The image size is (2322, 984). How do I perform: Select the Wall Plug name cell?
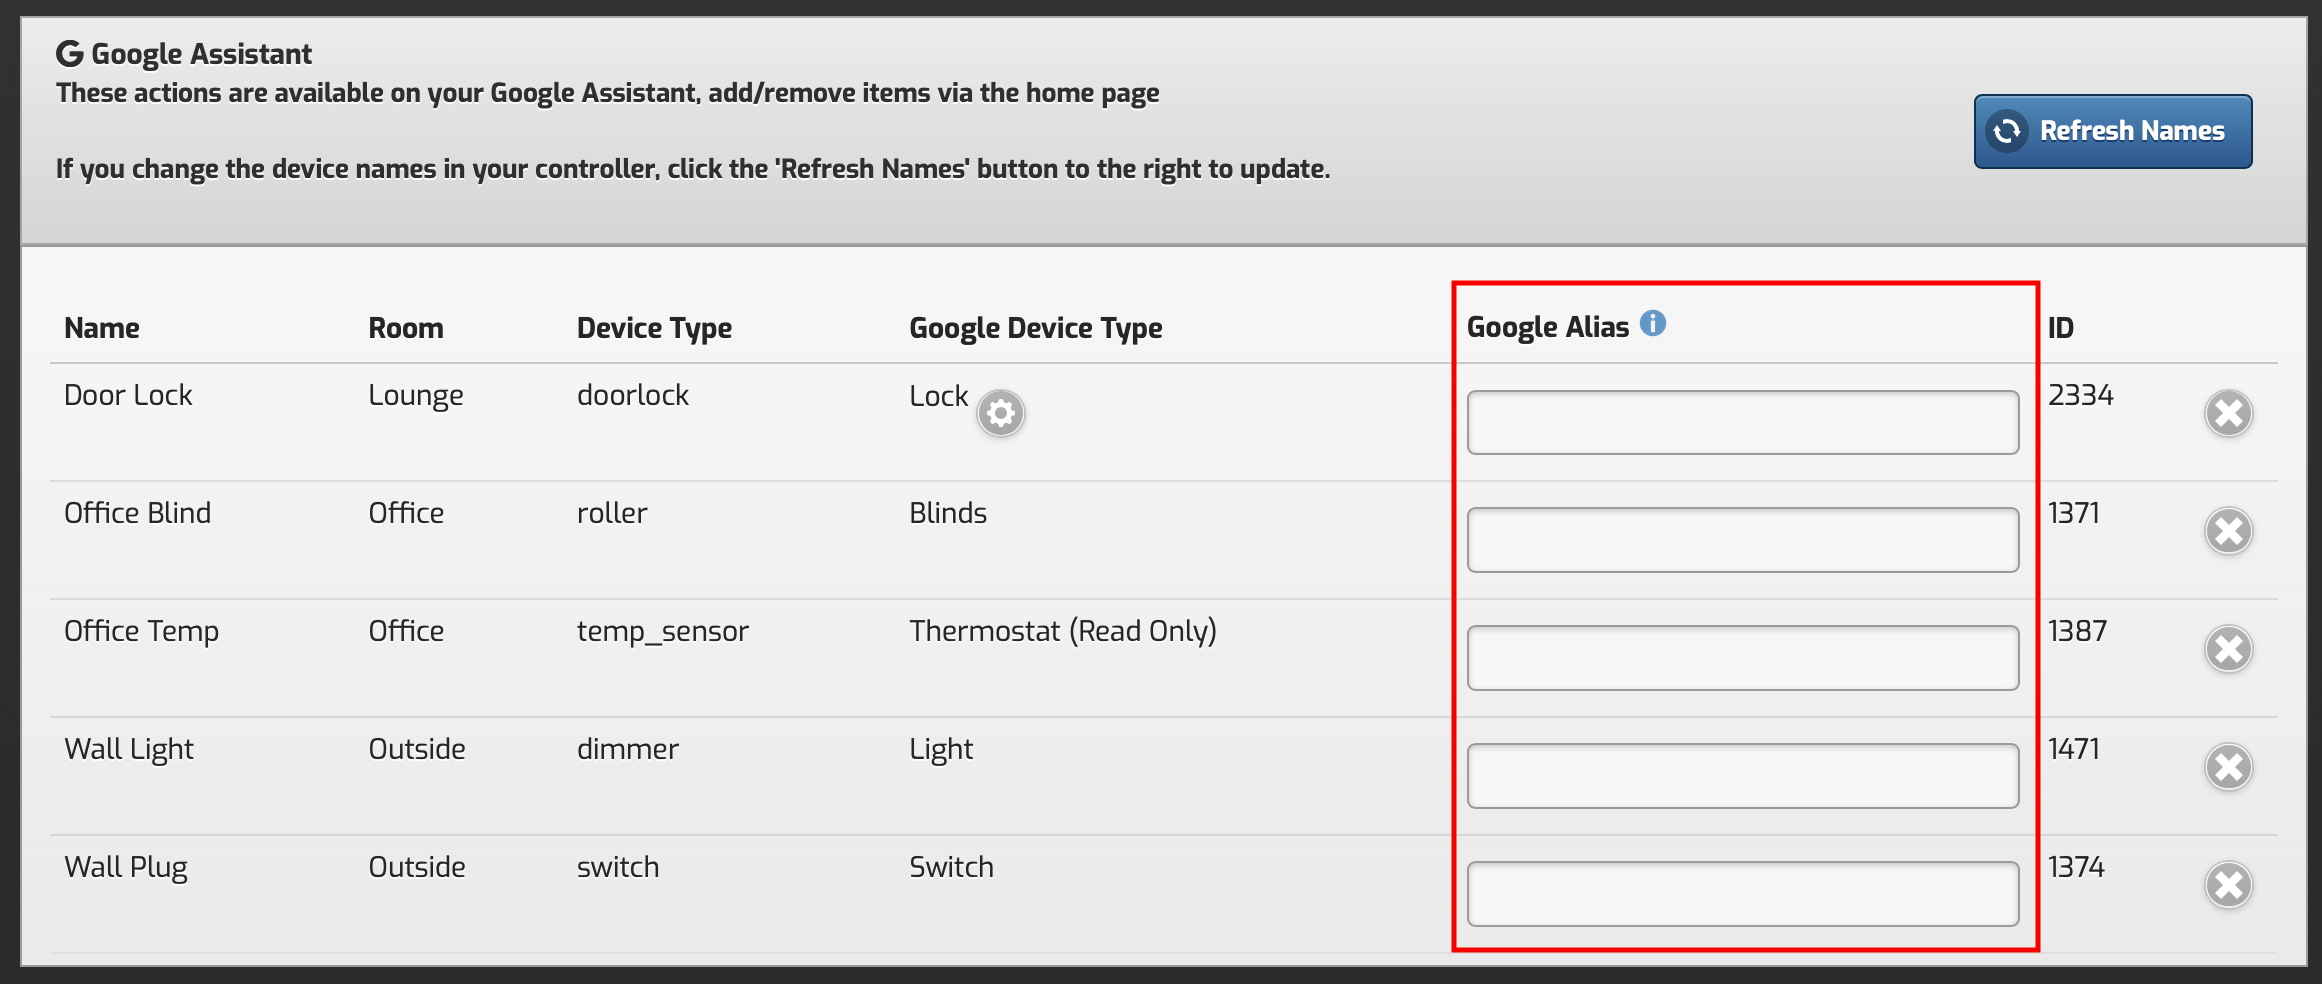[126, 868]
